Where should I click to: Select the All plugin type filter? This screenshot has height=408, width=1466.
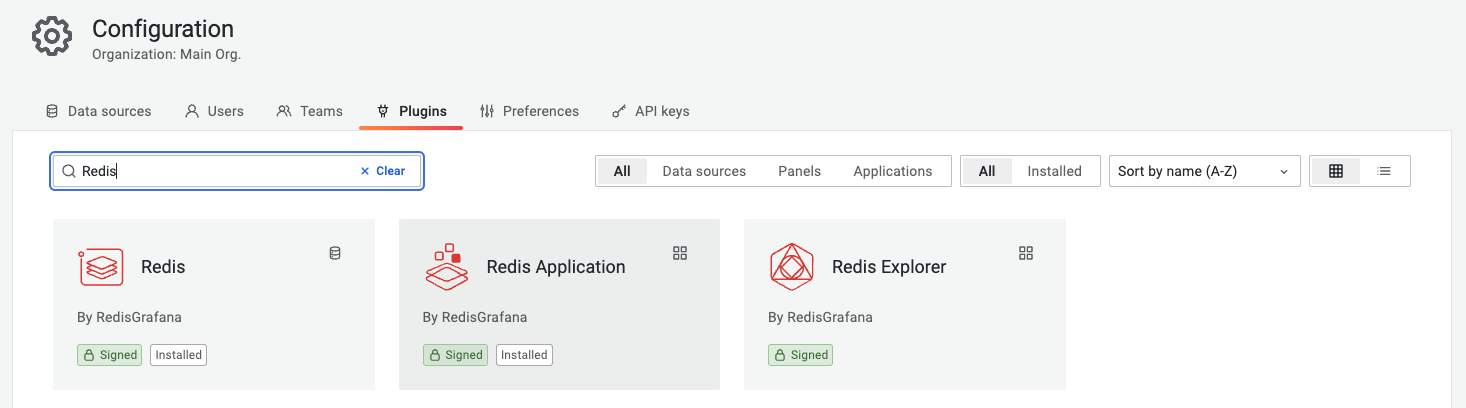click(x=622, y=171)
